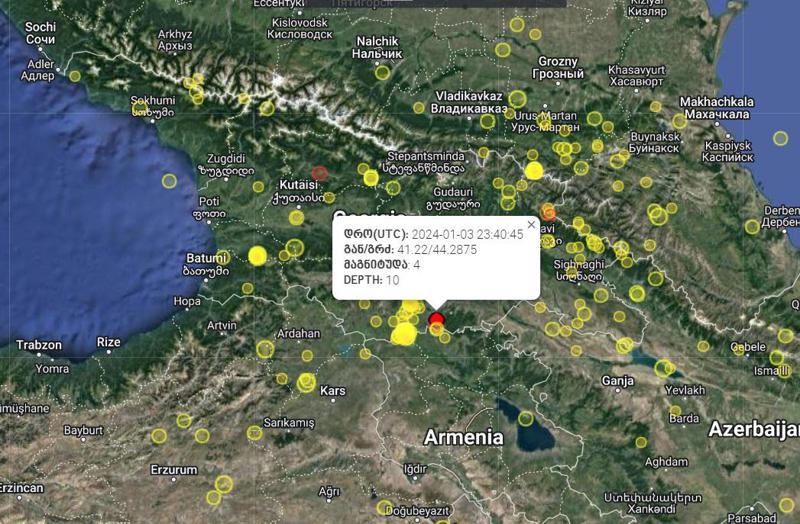Click the UTC timestamp in the popup
Screen dimensions: 800x524
pyautogui.click(x=463, y=233)
